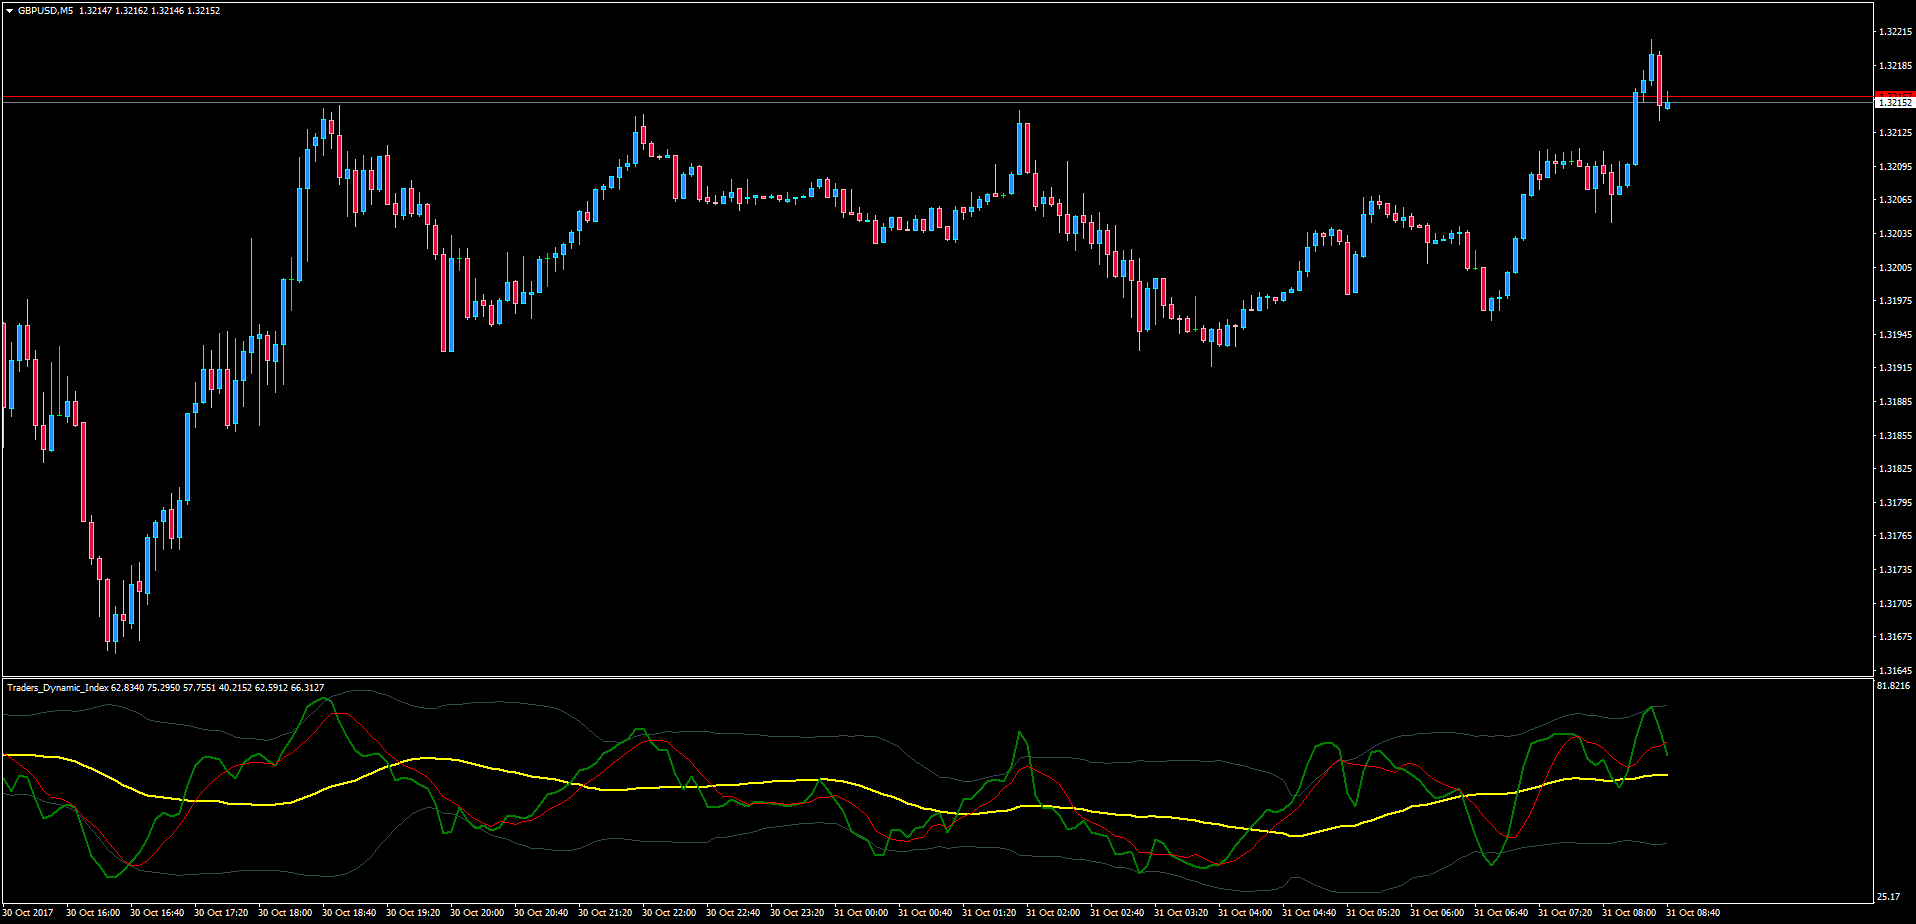The image size is (1916, 924).
Task: Click the GBPUSD,M5 chart title text
Action: tap(45, 11)
